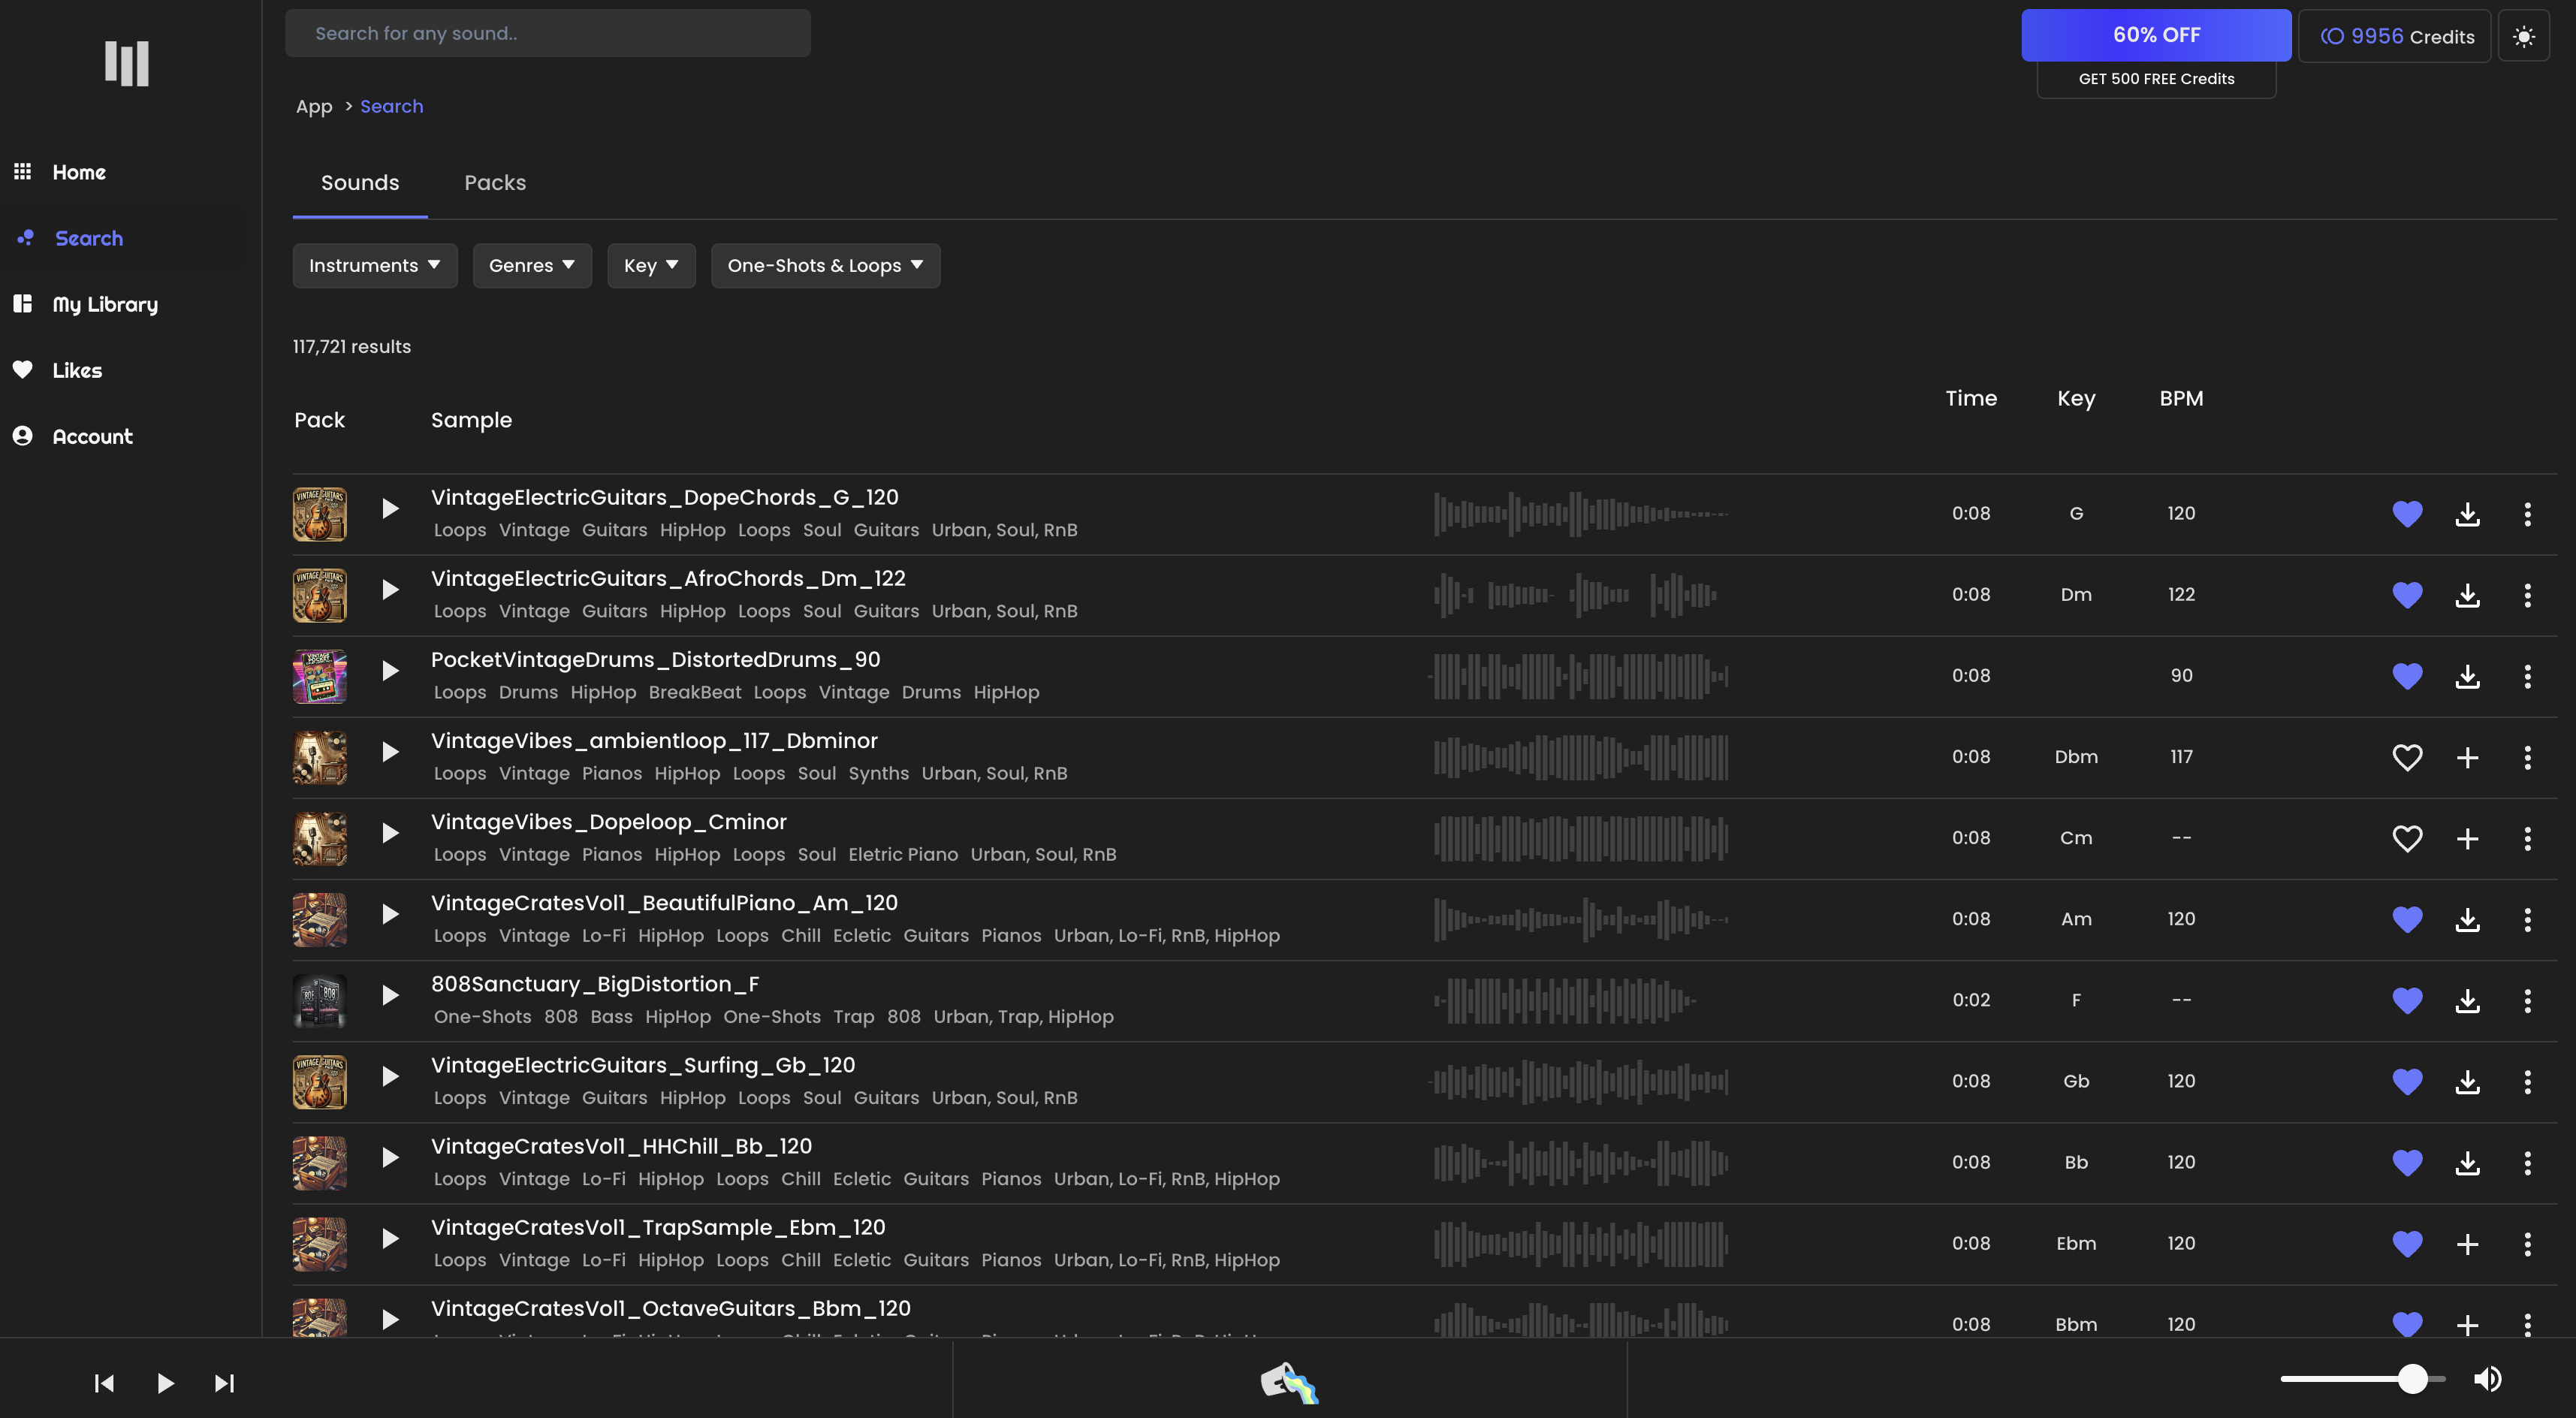Open My Library in the sidebar
2576x1418 pixels.
(104, 304)
